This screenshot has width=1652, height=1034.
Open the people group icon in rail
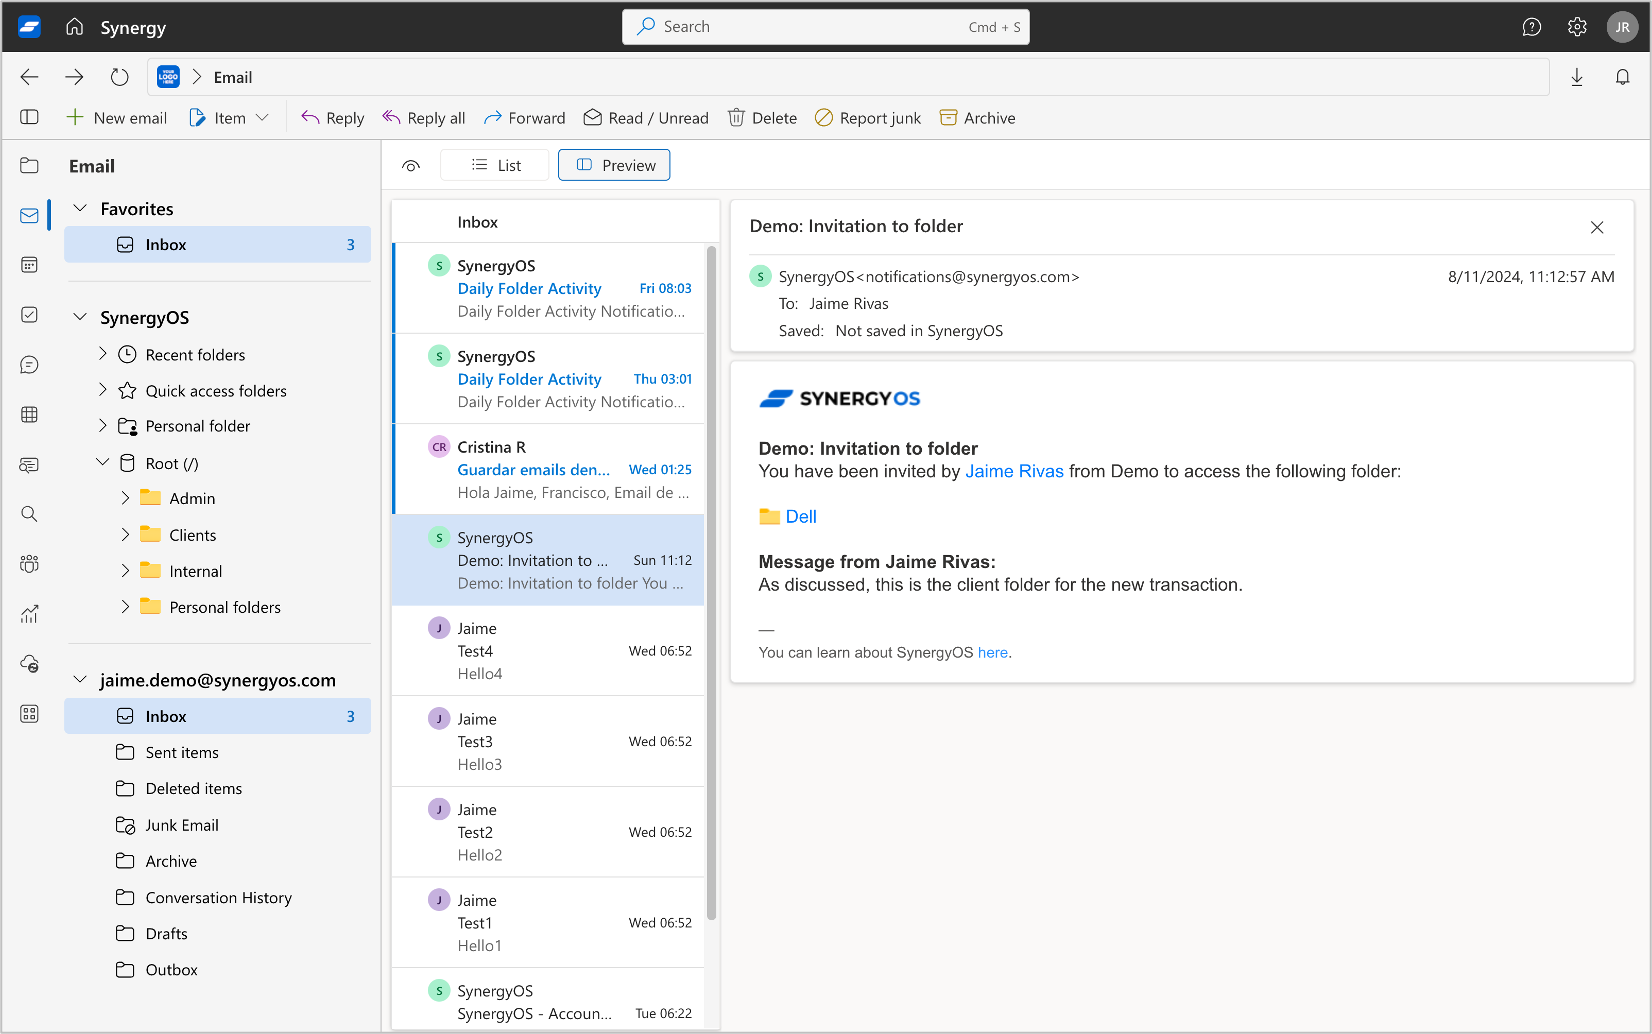pos(30,564)
